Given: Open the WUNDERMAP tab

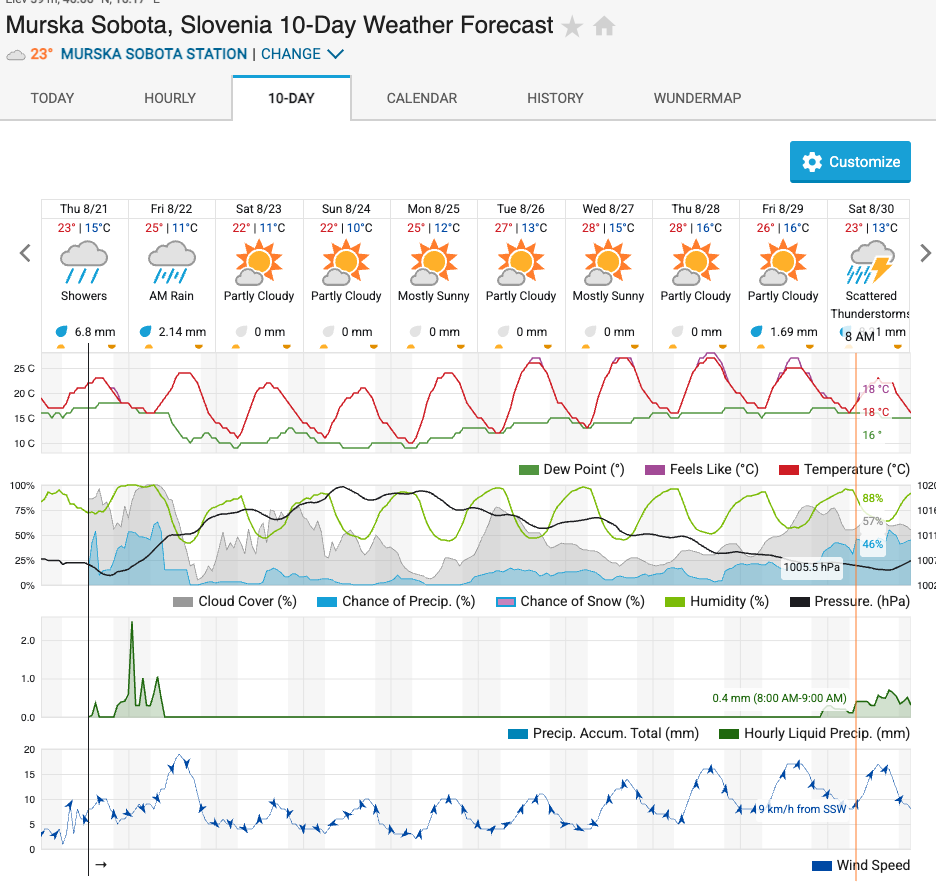Looking at the screenshot, I should 695,98.
